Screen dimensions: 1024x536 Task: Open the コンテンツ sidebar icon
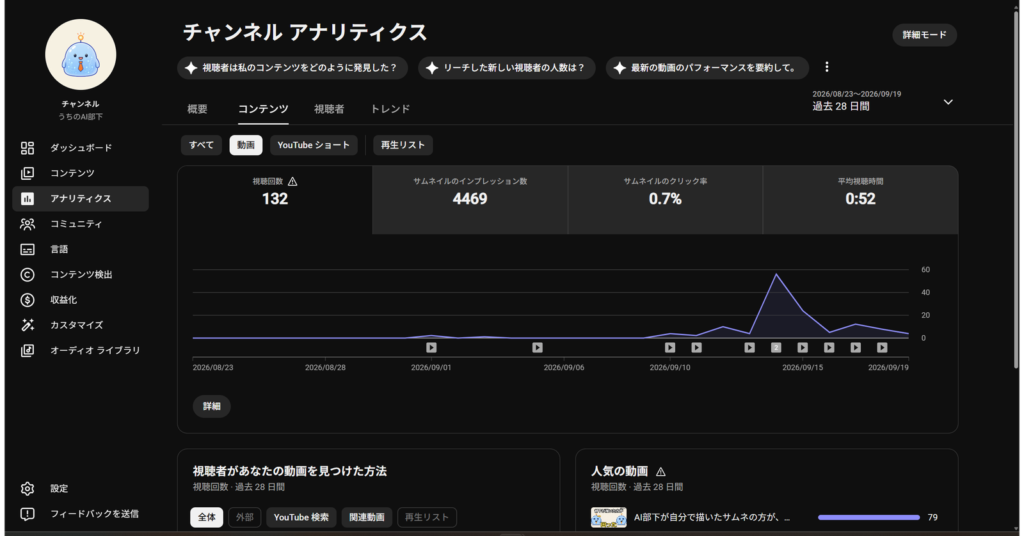tap(27, 174)
